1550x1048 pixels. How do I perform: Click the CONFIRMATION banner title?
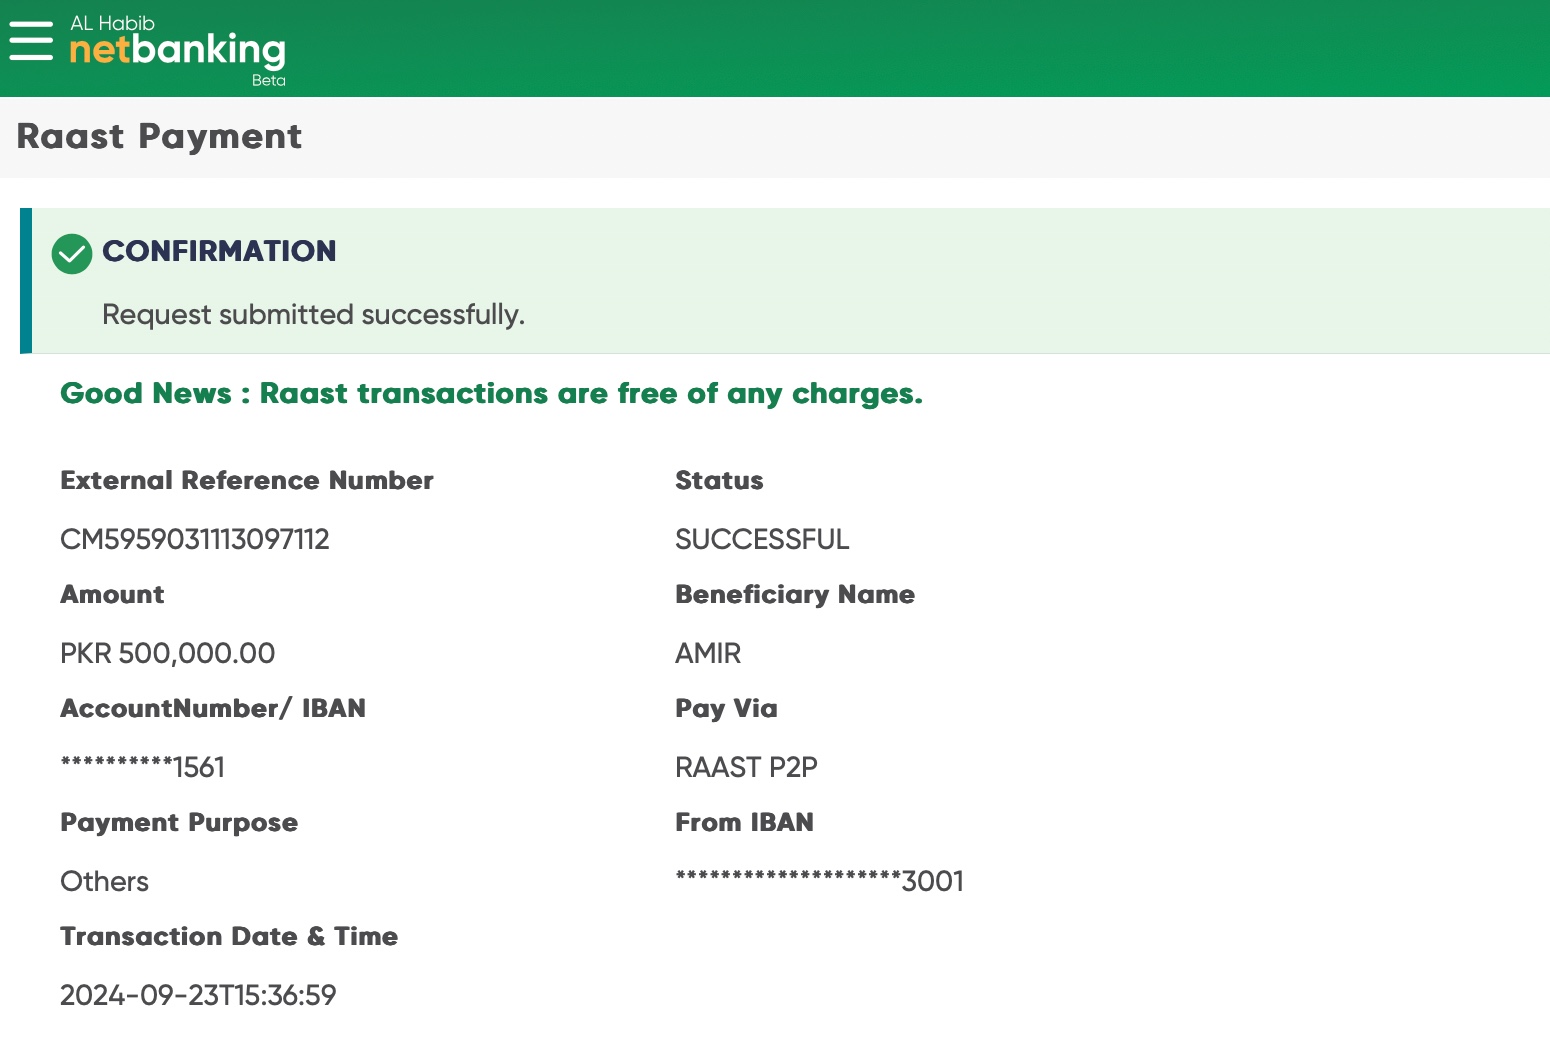[x=219, y=251]
